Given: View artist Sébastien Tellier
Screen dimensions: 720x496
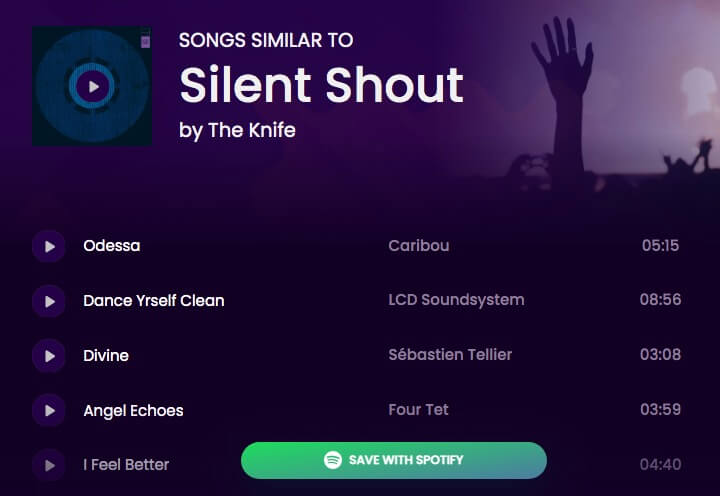Looking at the screenshot, I should tap(450, 355).
